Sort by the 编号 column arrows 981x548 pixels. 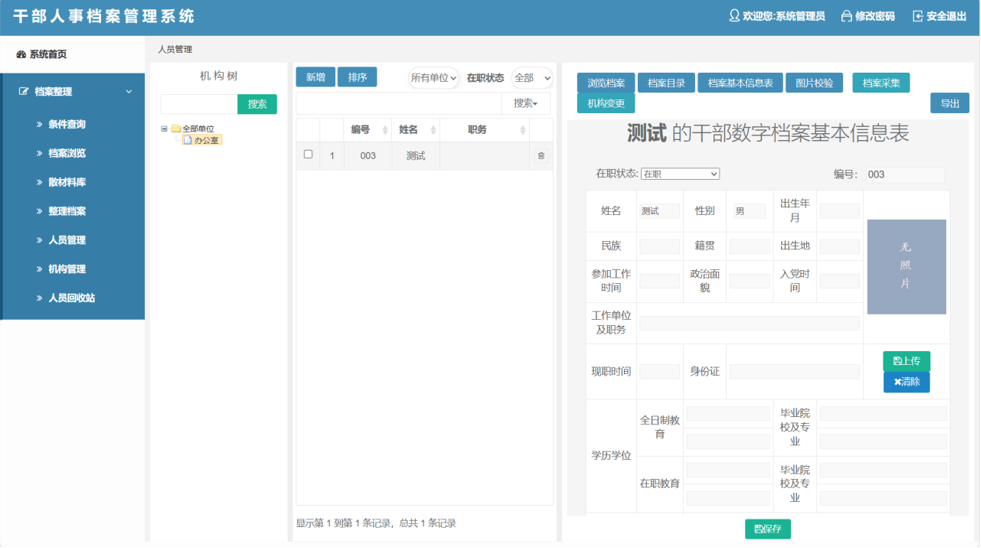(385, 130)
